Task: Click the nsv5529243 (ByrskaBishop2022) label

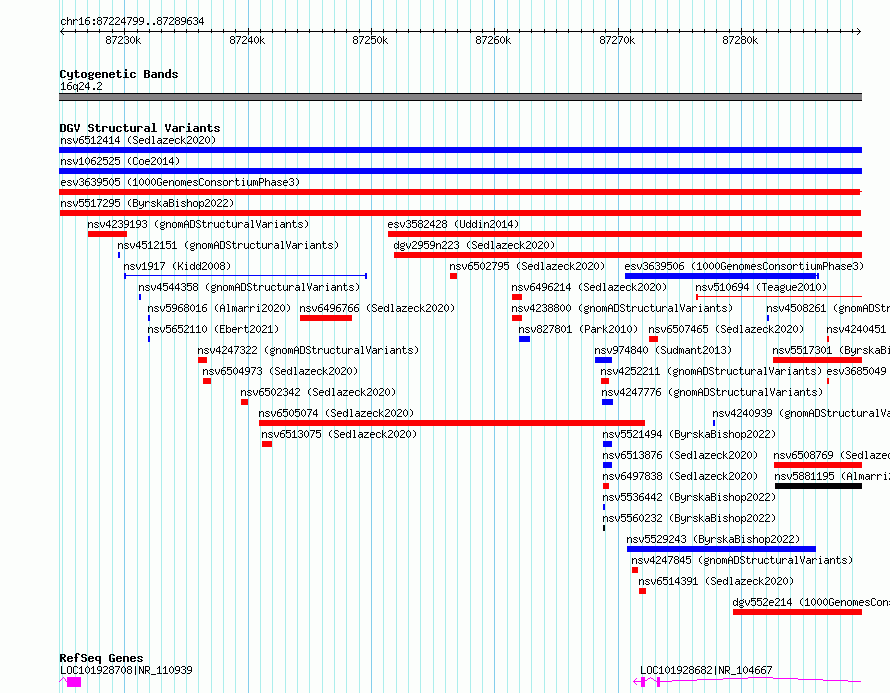Action: point(713,539)
